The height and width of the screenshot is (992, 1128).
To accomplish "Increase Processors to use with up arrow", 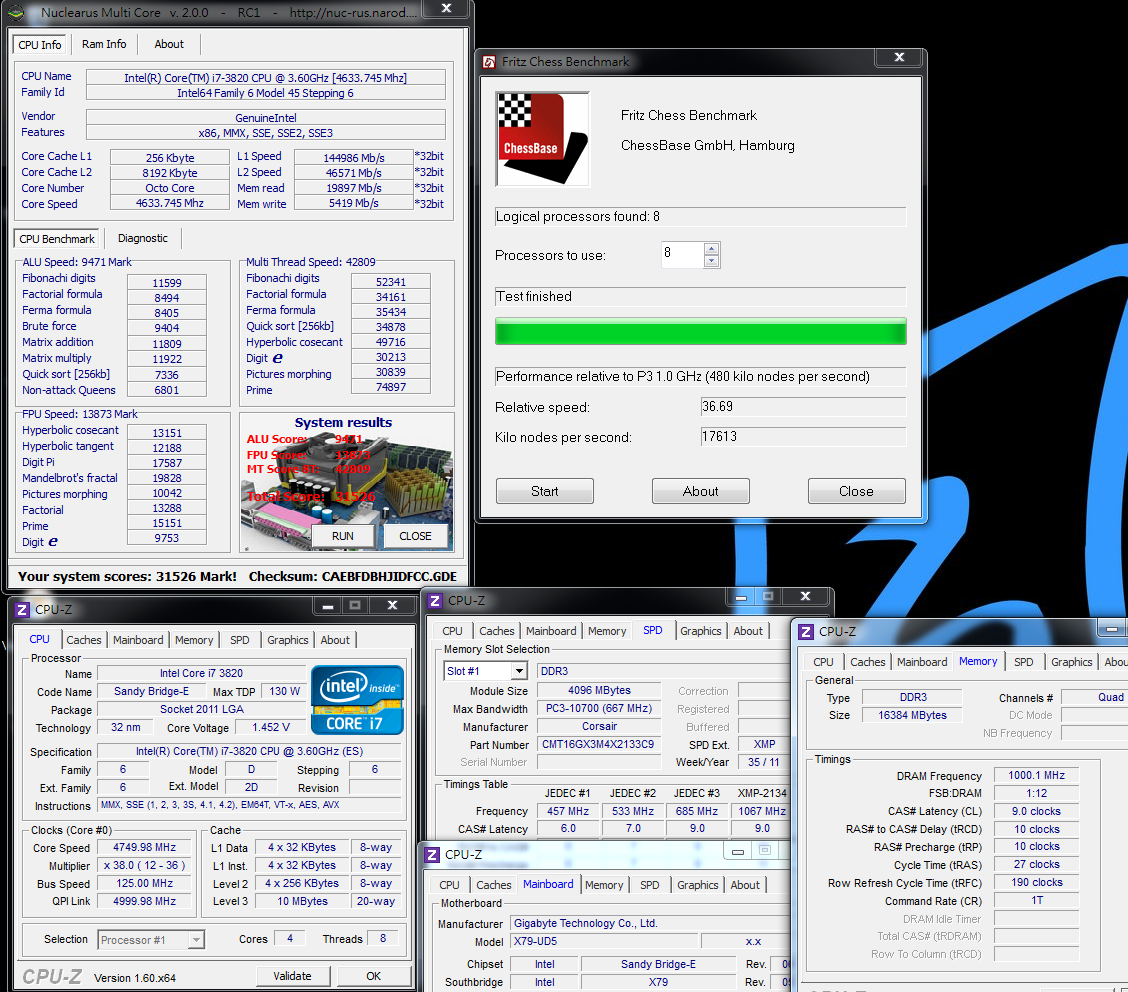I will [711, 249].
